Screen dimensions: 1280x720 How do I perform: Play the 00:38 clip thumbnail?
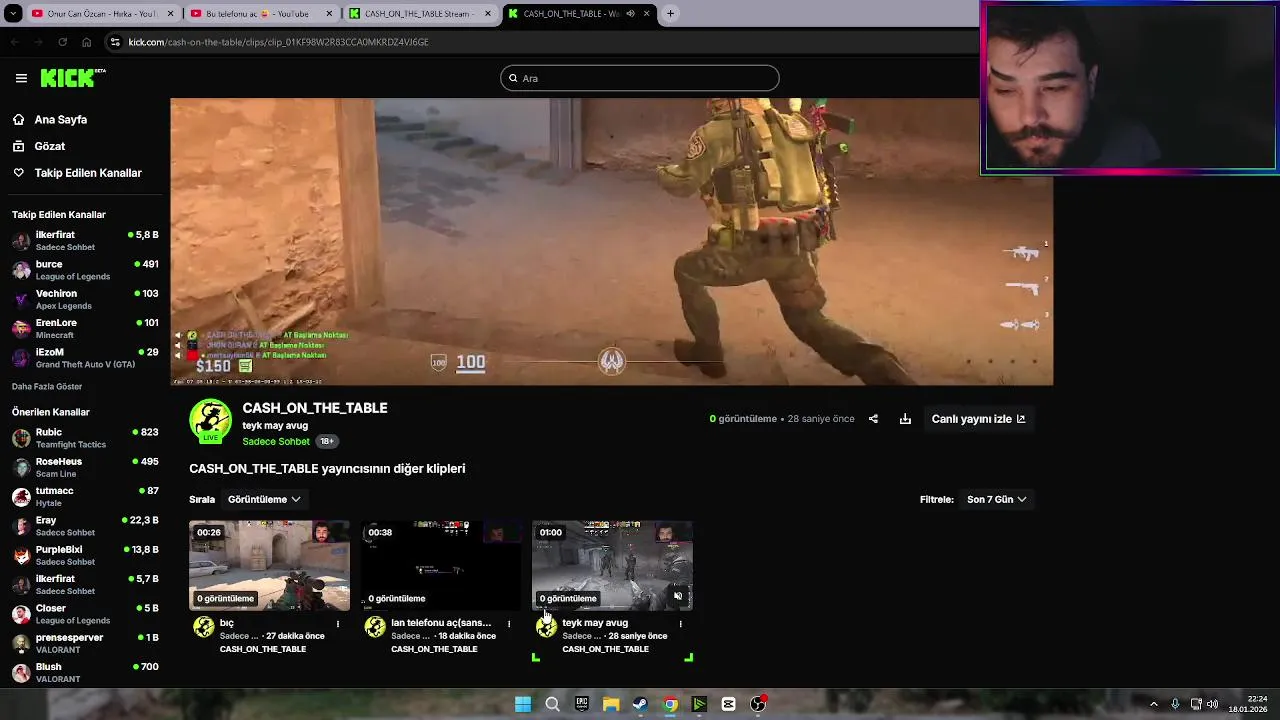coord(441,565)
